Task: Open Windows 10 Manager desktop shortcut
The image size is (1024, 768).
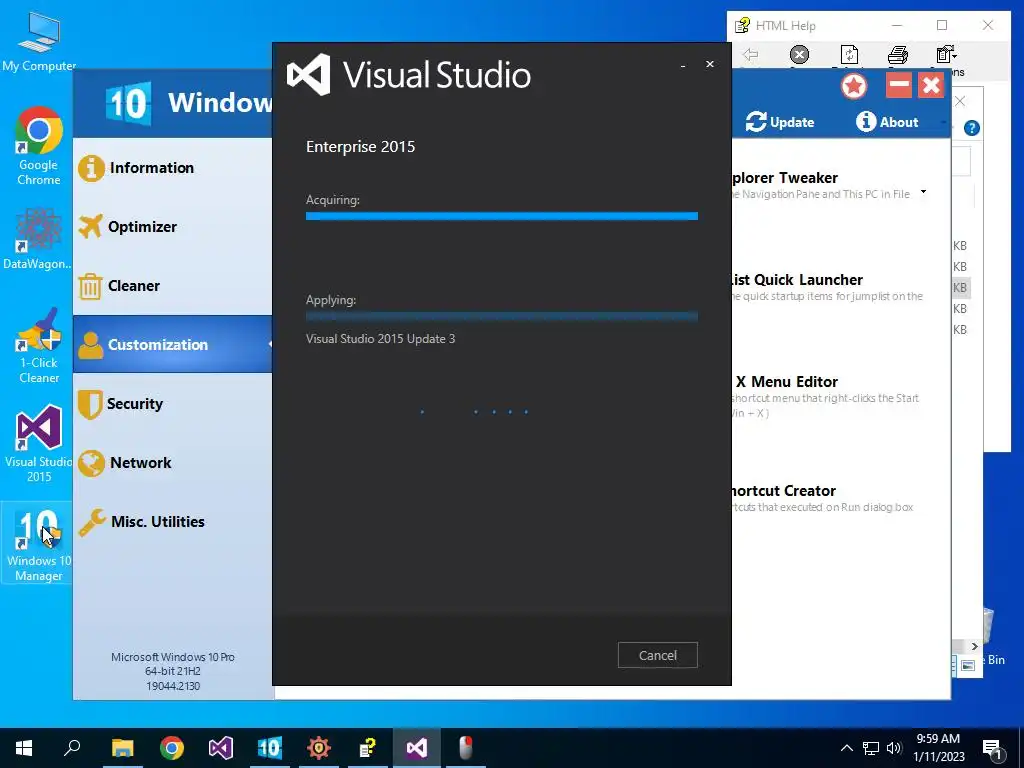Action: tap(39, 543)
